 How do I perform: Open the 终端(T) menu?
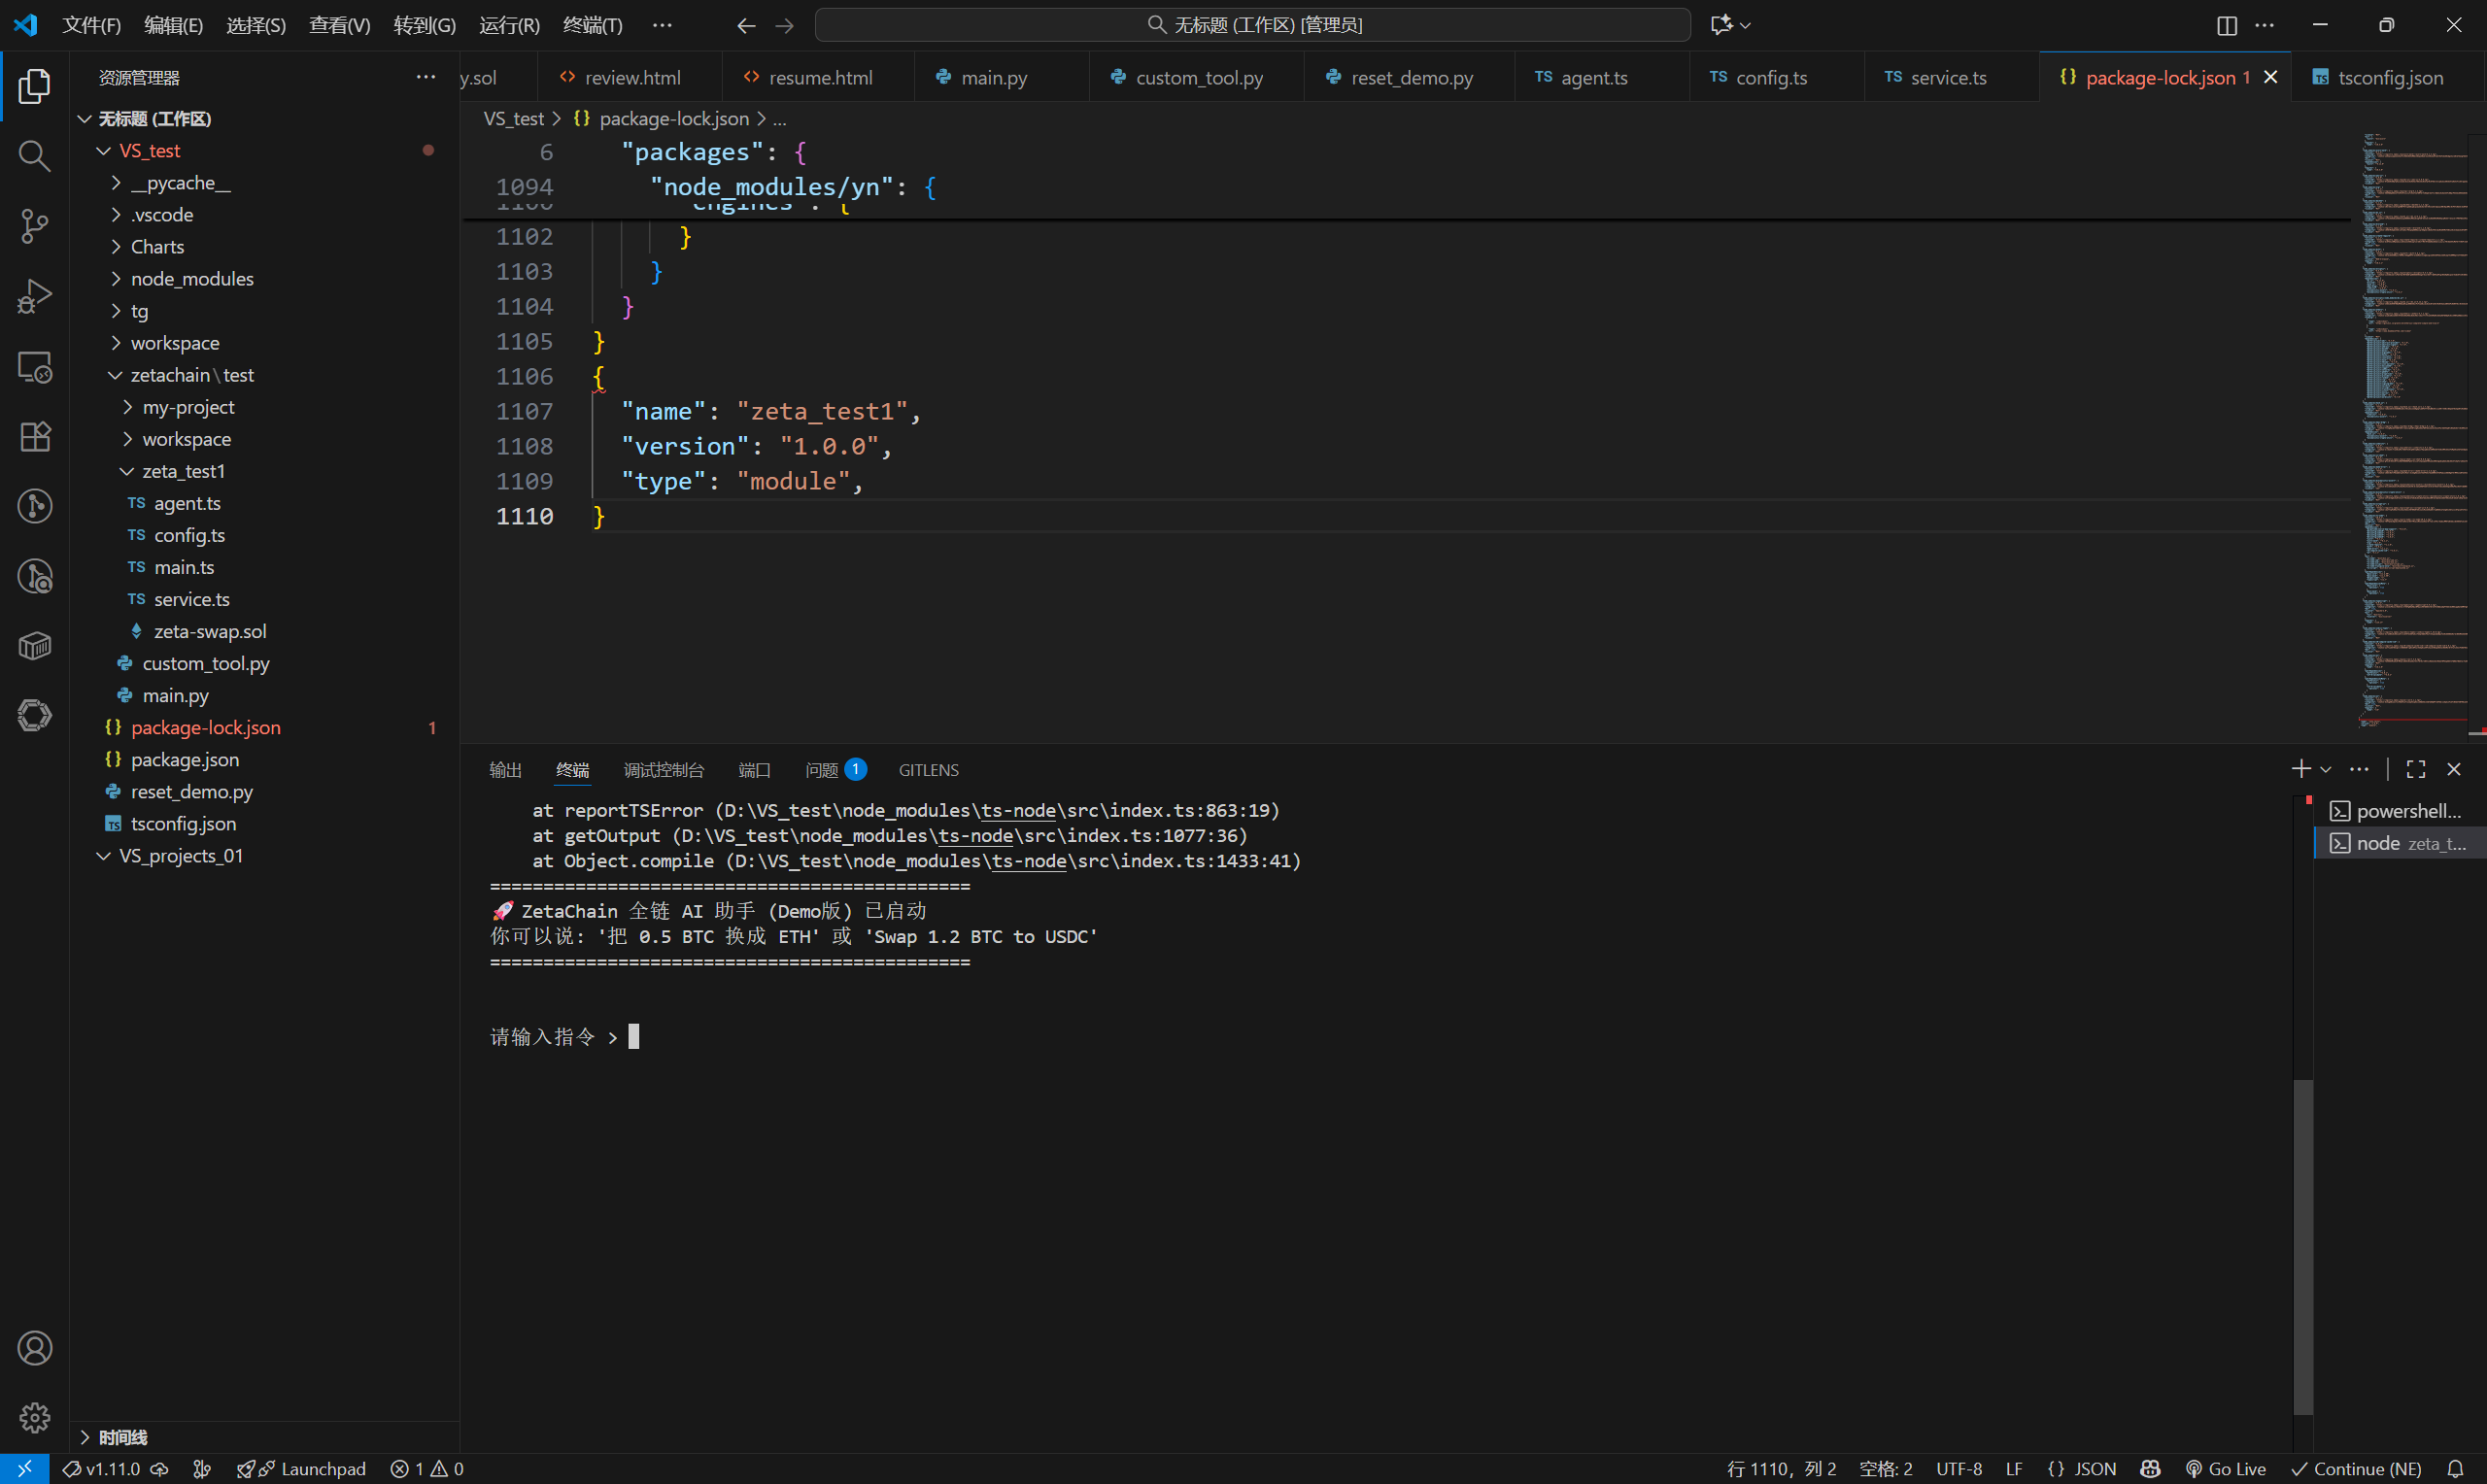coord(593,25)
